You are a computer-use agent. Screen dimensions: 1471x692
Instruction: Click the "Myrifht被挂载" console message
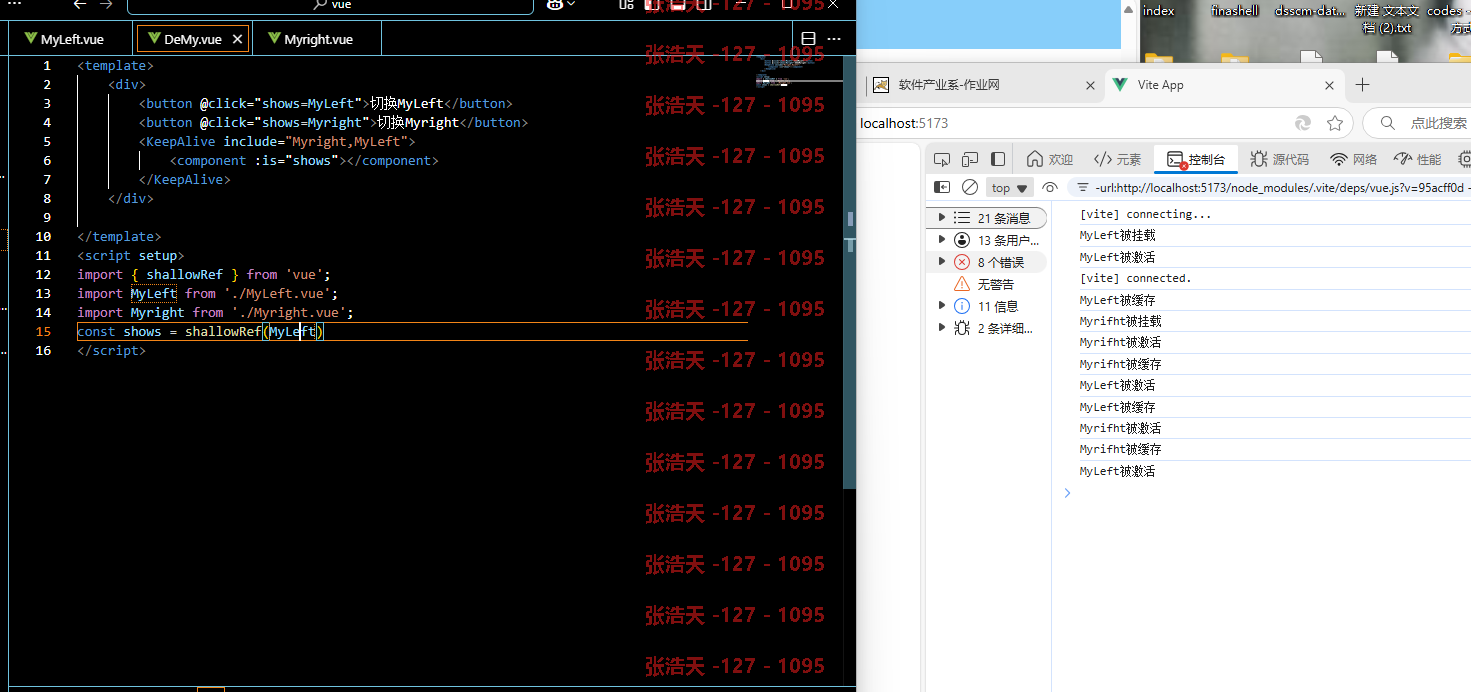pos(1121,322)
